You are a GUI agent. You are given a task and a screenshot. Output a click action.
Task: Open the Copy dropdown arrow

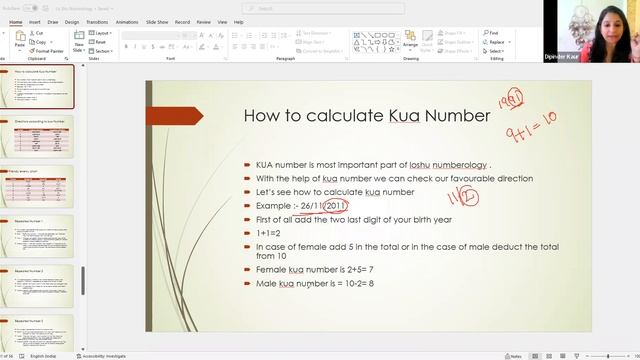pyautogui.click(x=51, y=42)
